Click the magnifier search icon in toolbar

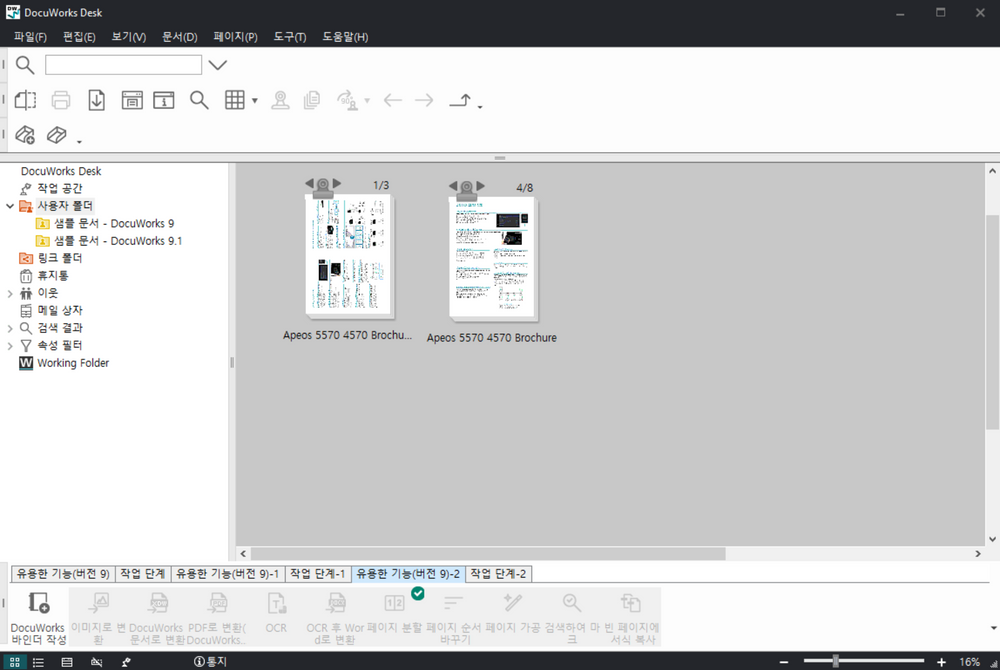click(199, 100)
